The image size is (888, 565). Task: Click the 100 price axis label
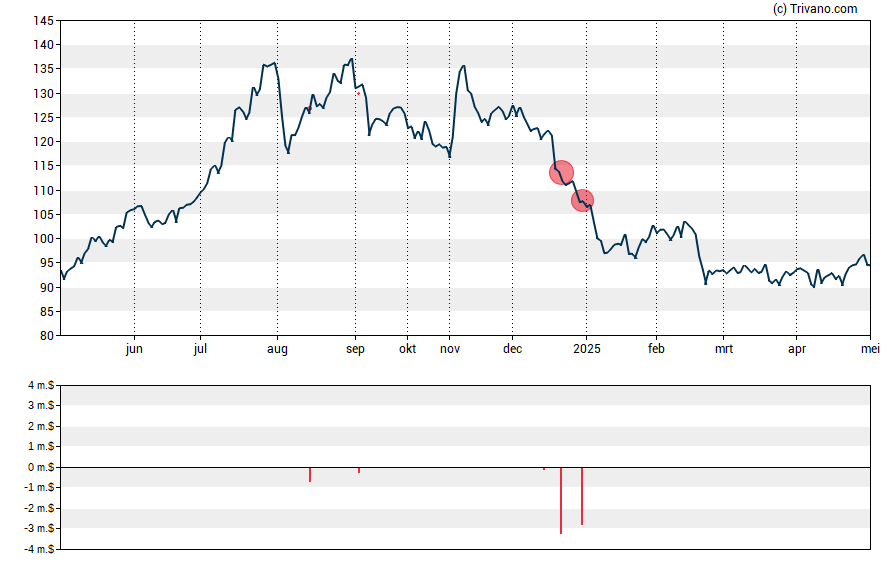point(44,239)
